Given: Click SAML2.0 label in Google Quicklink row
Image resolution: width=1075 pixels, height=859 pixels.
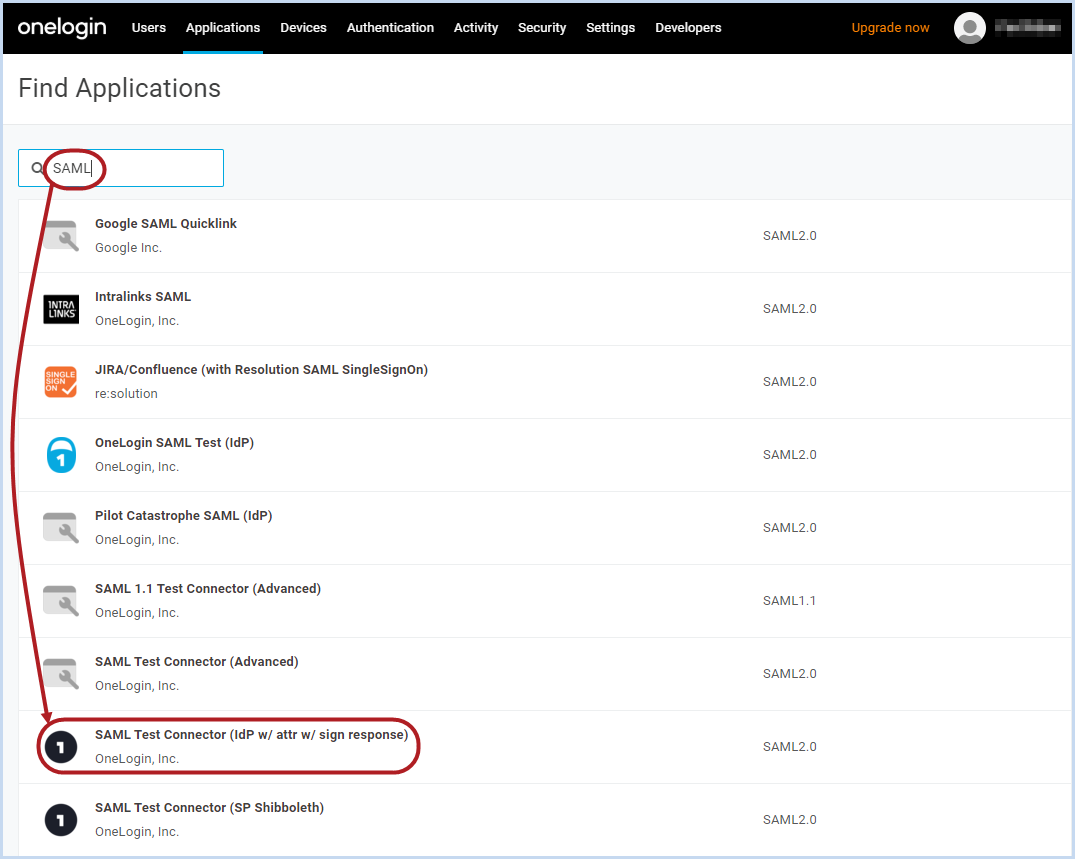Looking at the screenshot, I should (789, 236).
